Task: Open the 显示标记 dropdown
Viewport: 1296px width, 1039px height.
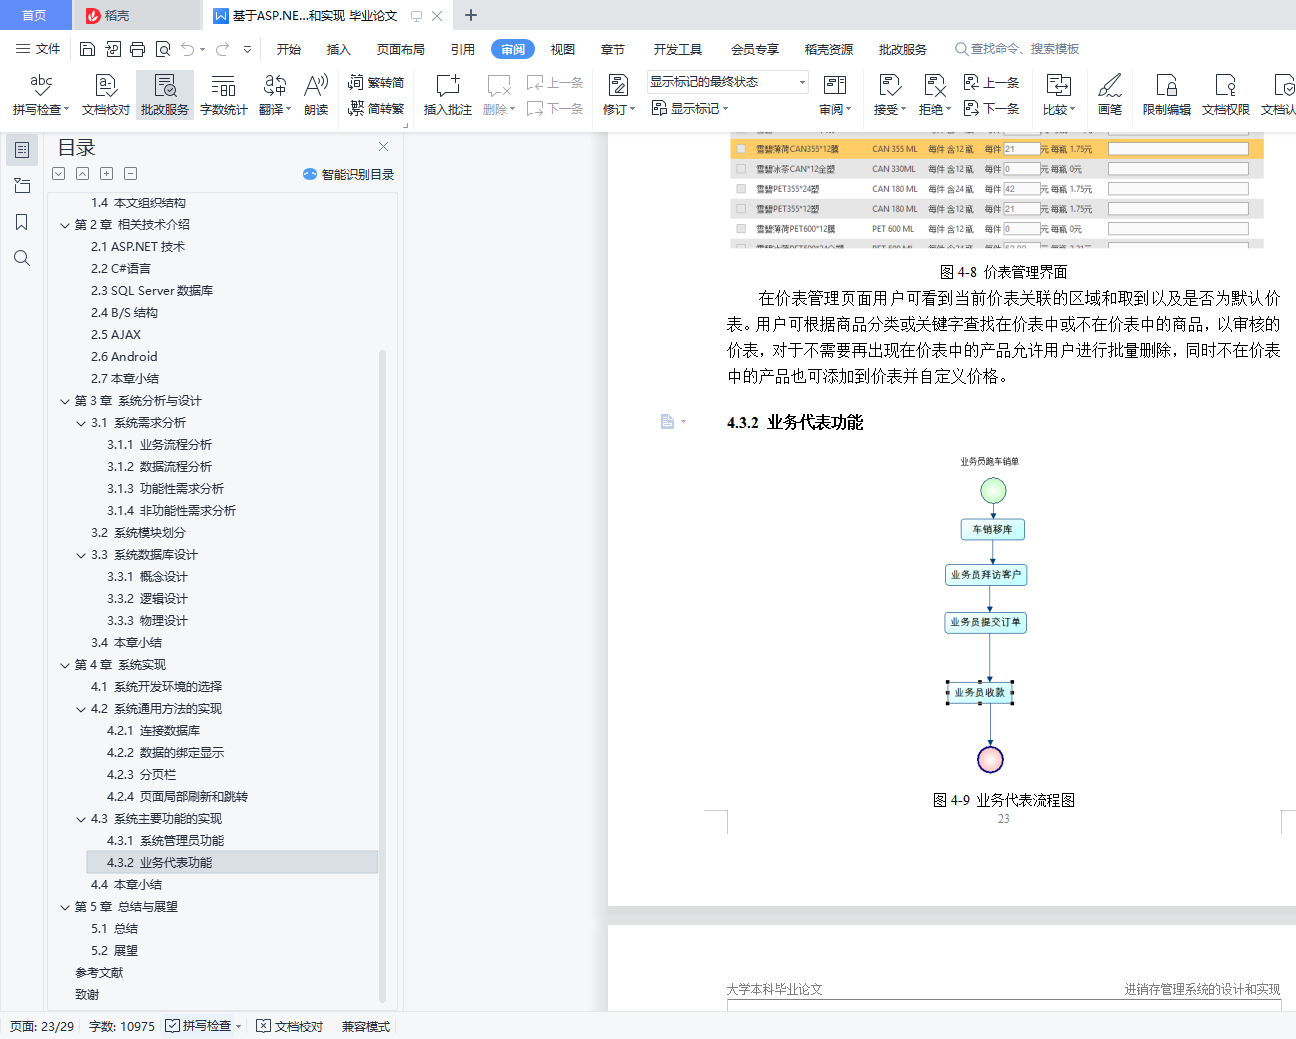Action: tap(690, 108)
